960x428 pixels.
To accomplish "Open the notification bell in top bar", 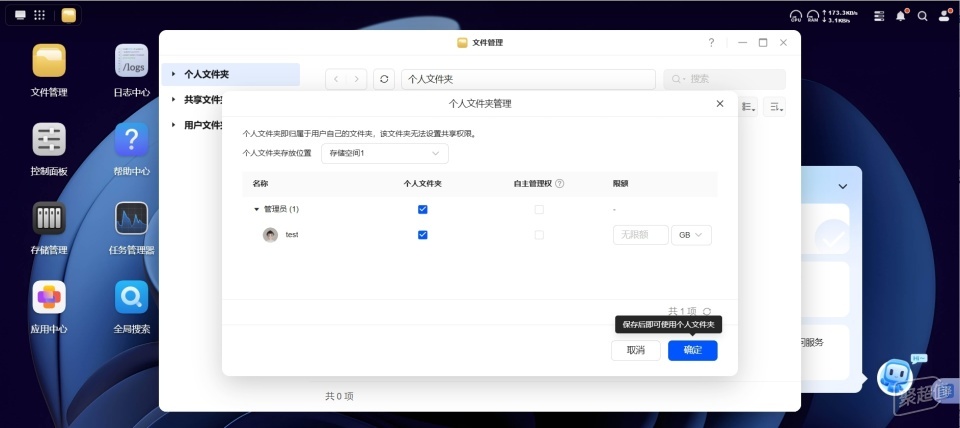I will [x=901, y=16].
